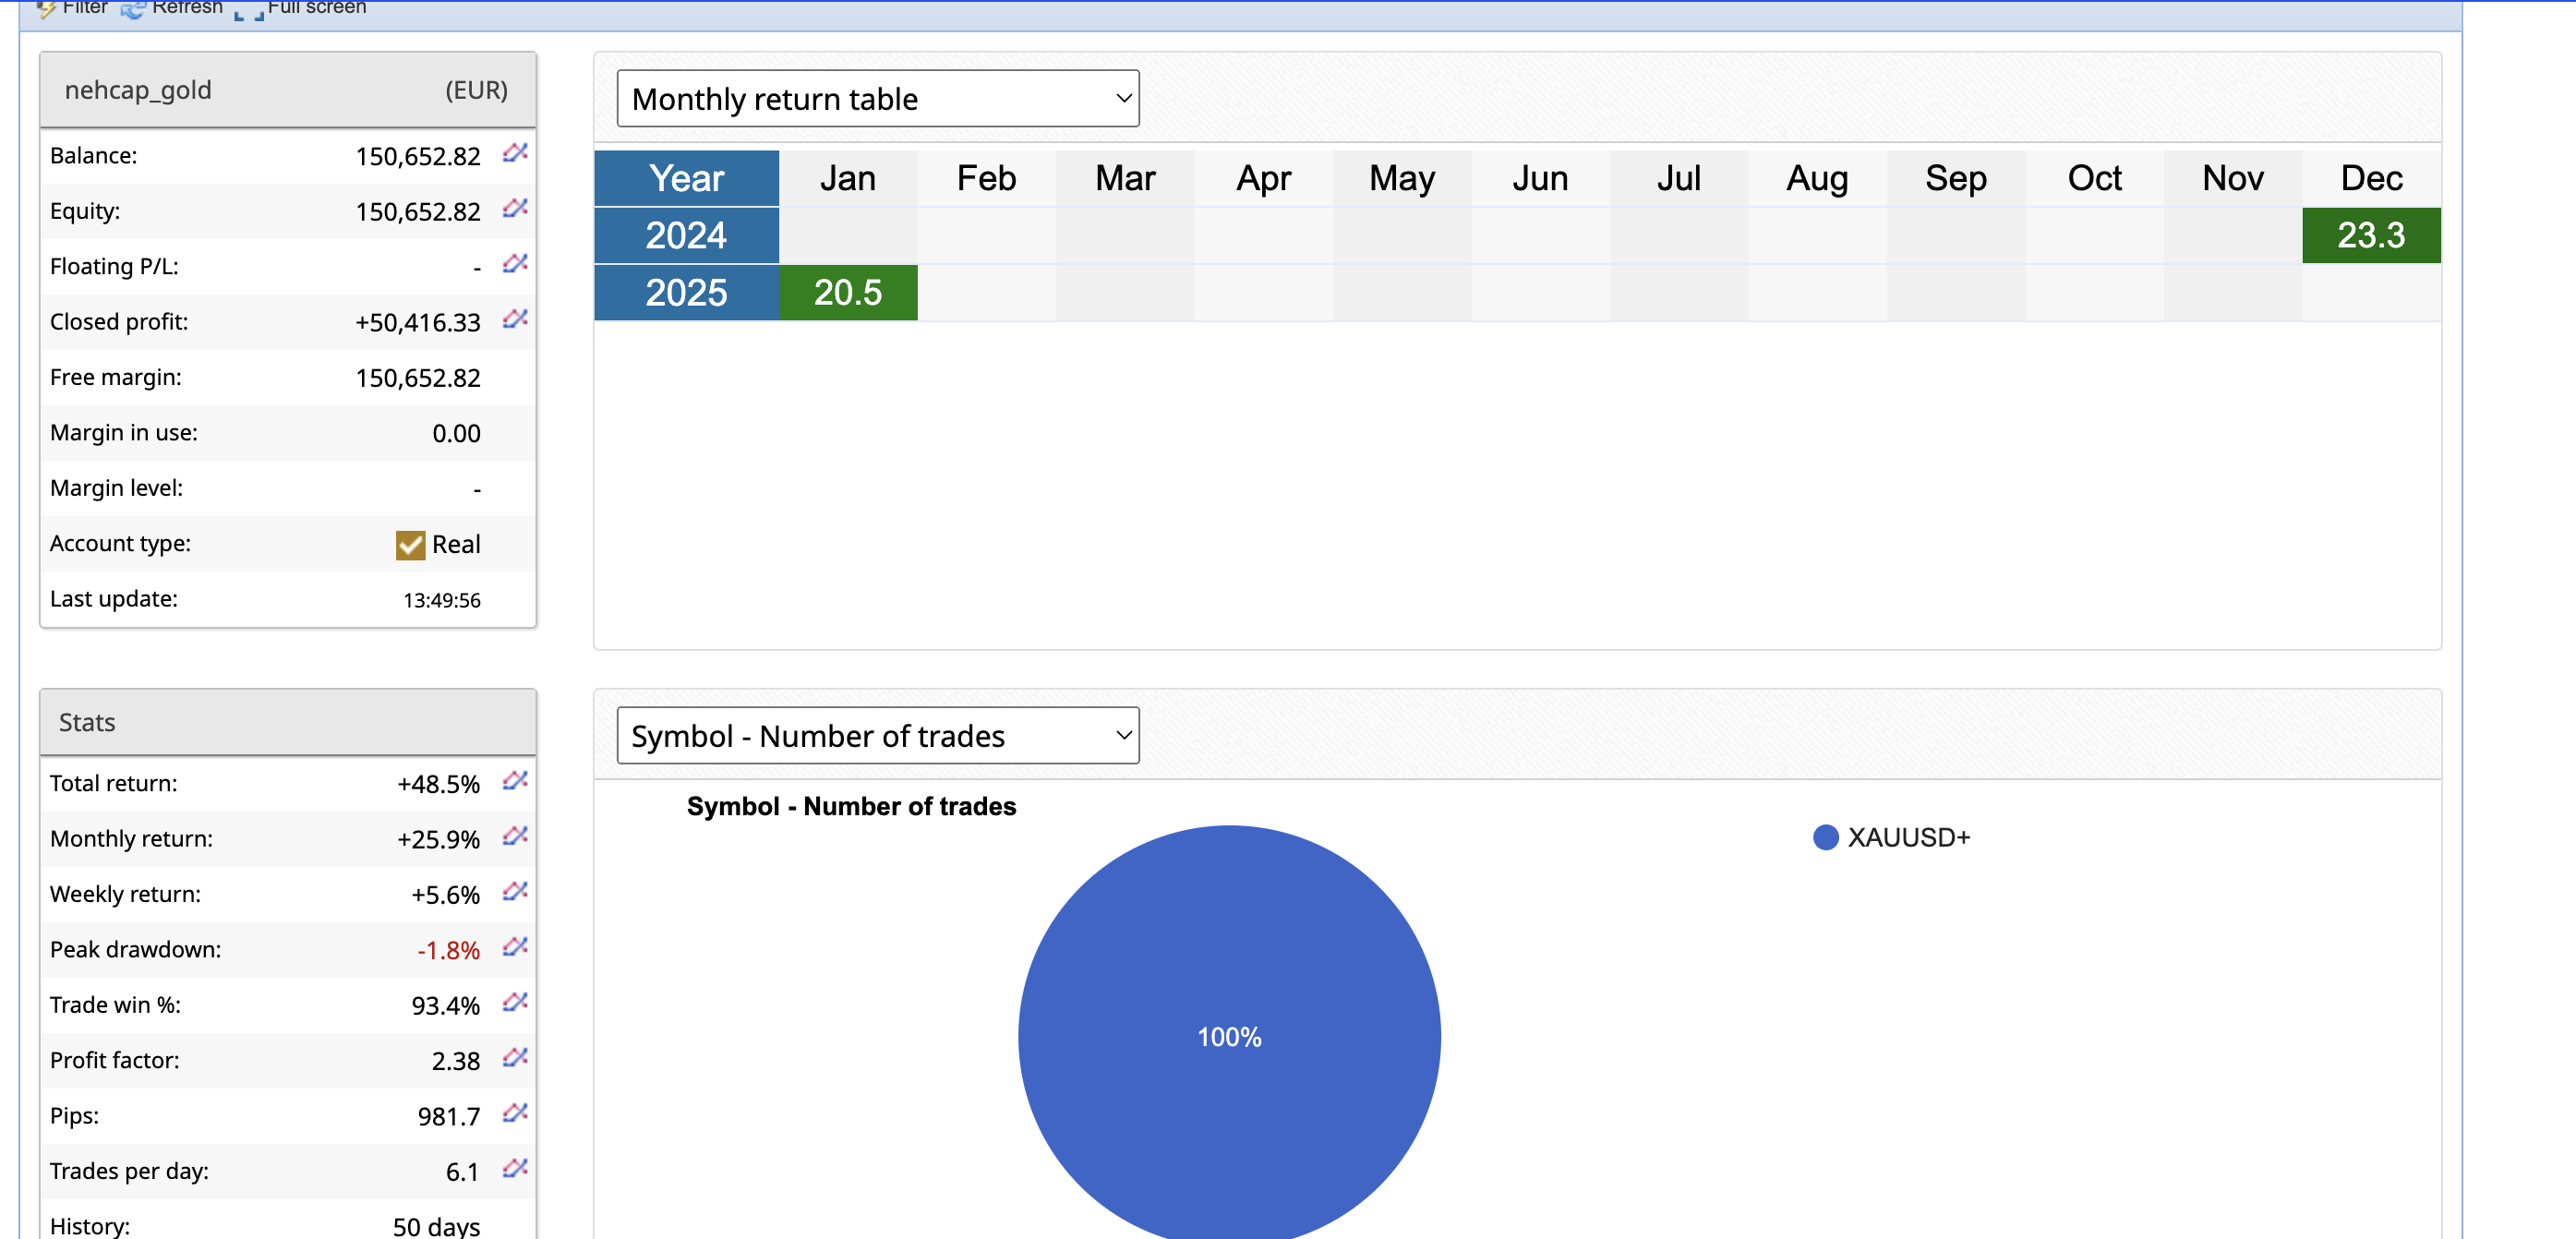The height and width of the screenshot is (1239, 2576).
Task: Click the green 23.3 December cell
Action: 2370,236
